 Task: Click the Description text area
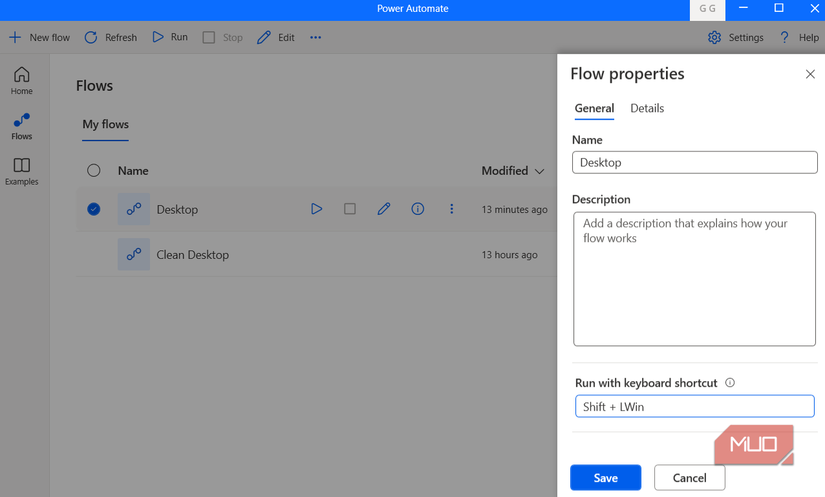tap(695, 279)
